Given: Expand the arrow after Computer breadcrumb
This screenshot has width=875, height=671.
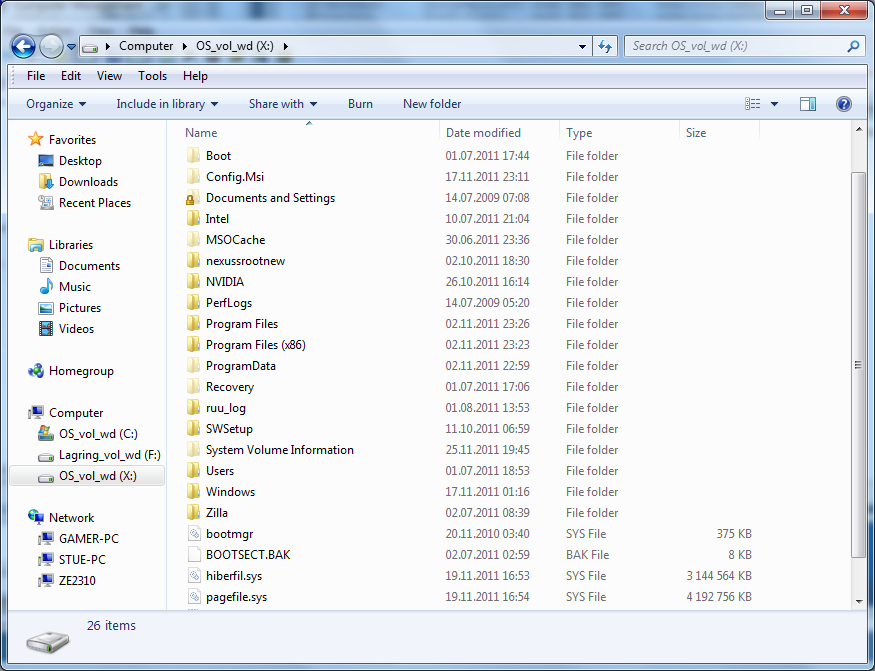Looking at the screenshot, I should (x=185, y=46).
